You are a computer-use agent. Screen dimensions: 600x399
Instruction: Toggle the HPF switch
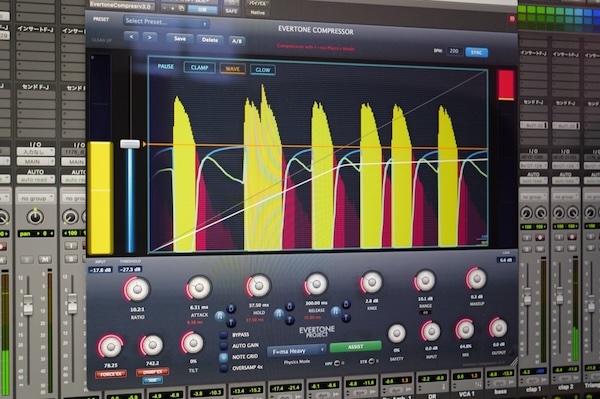337,363
